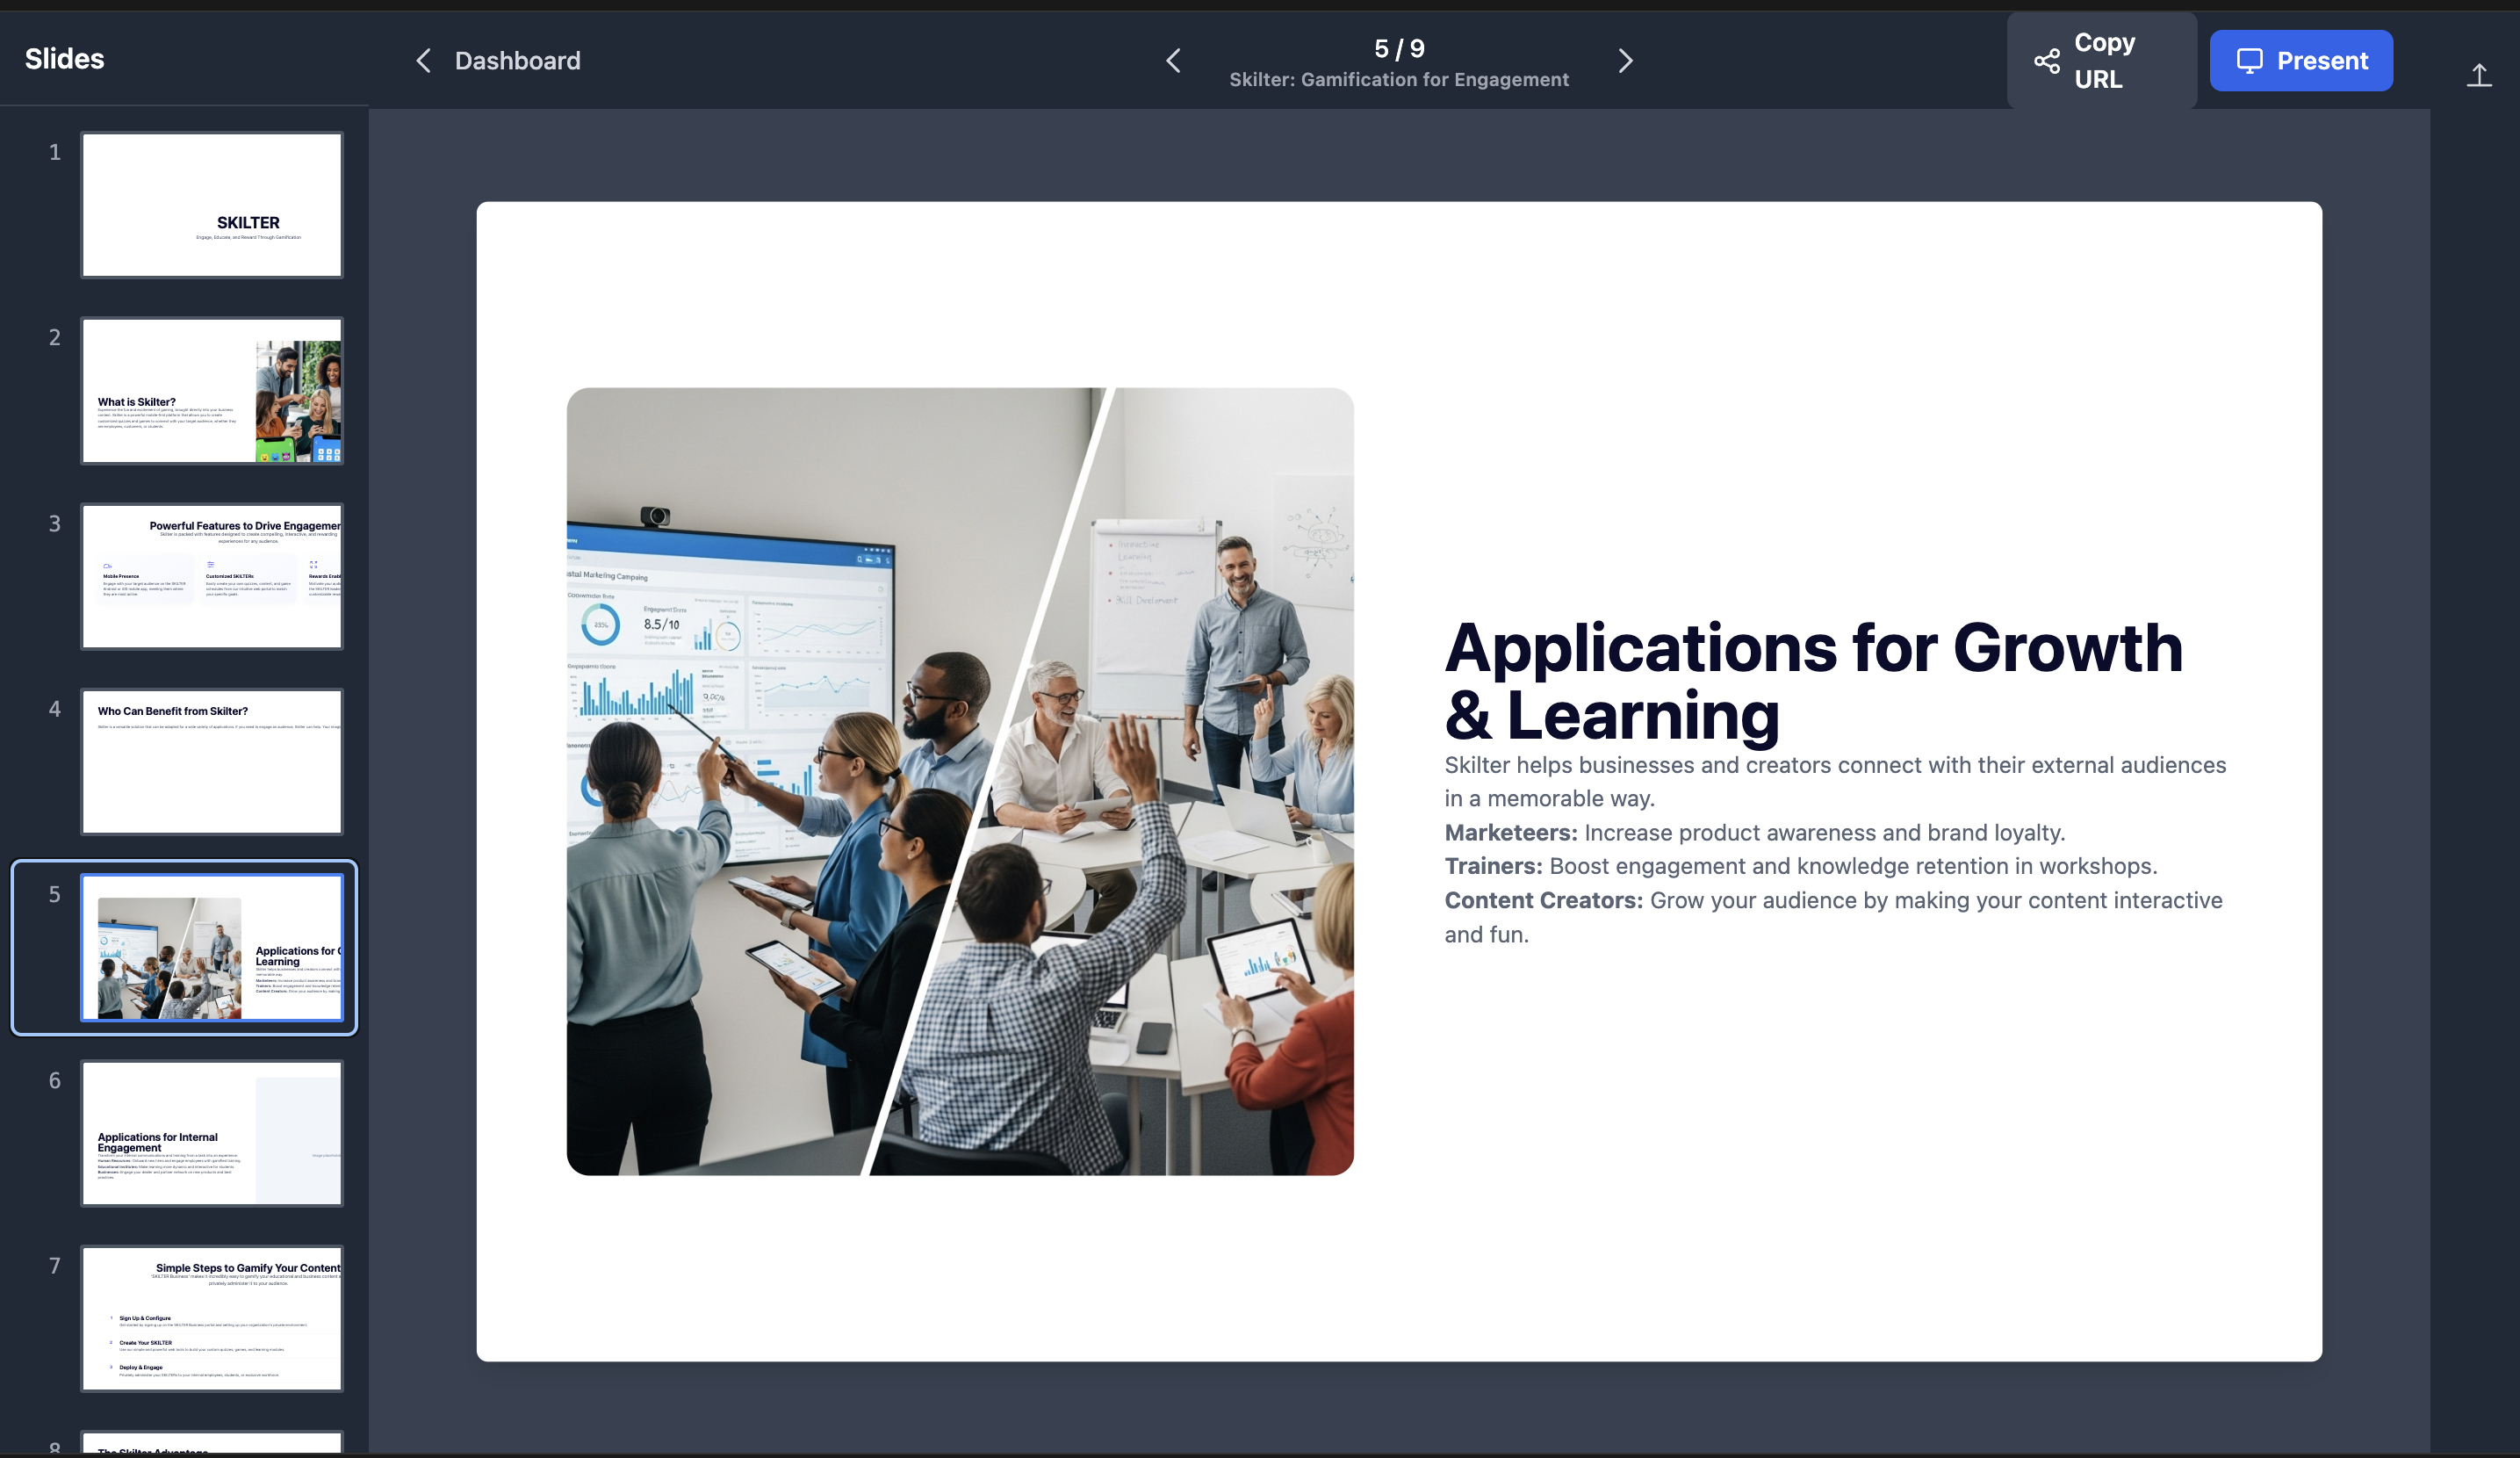Screen dimensions: 2520x1458
Task: Select slide 7 Simple Steps thumbnail
Action: coord(212,1319)
